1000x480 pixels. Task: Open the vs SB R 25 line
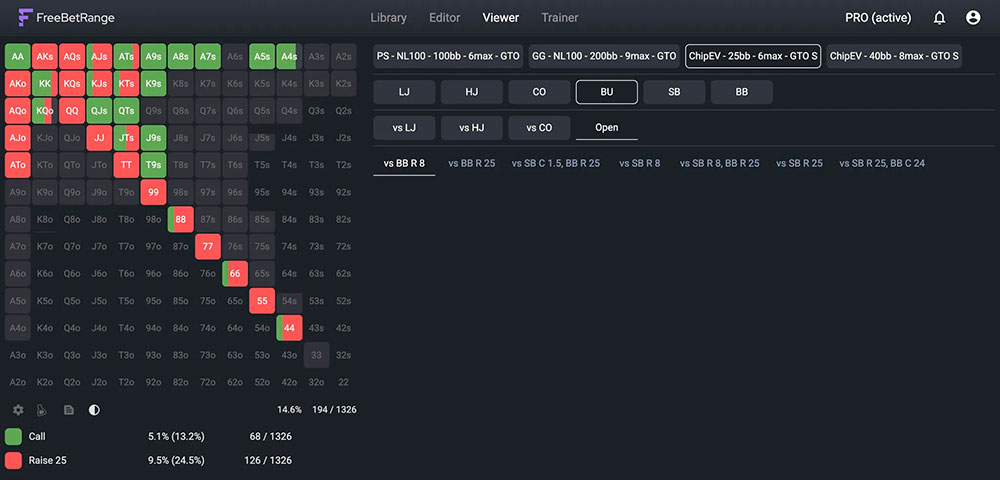[799, 163]
